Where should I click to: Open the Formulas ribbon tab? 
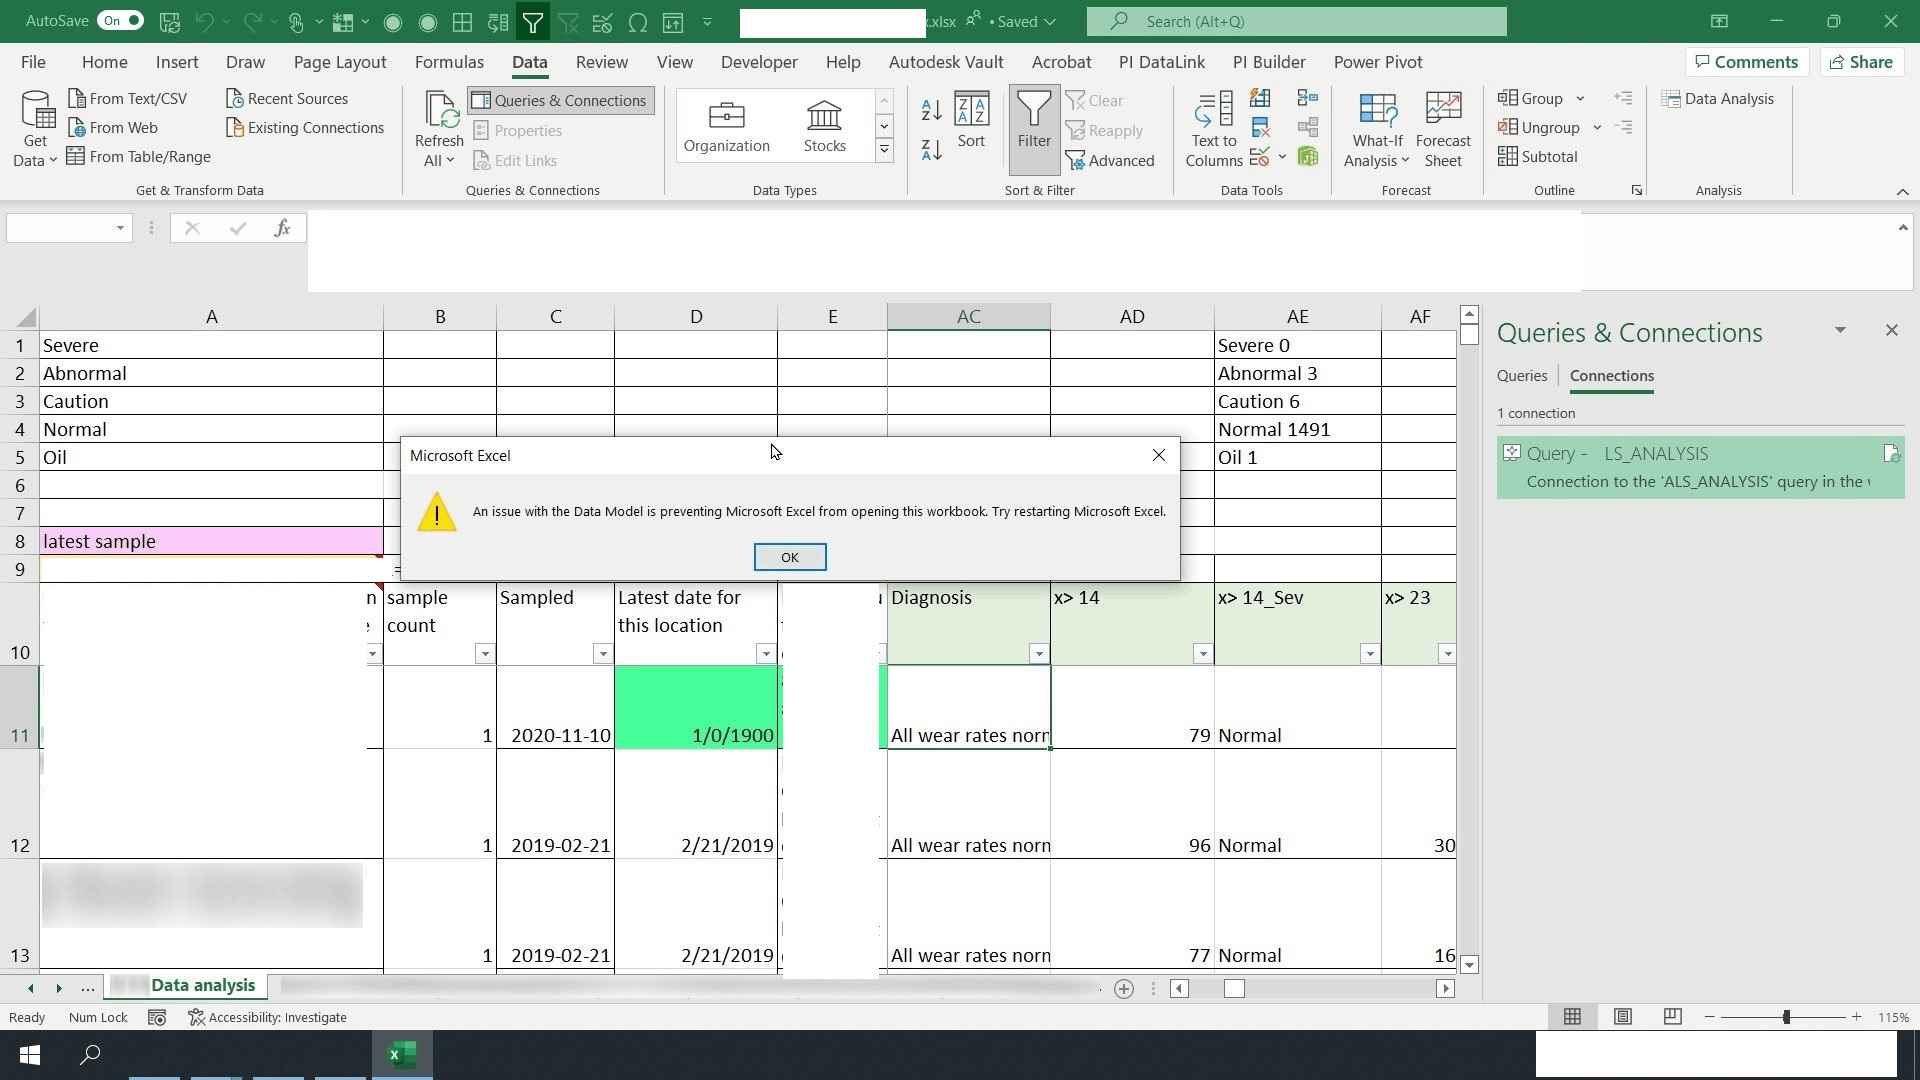pos(449,62)
